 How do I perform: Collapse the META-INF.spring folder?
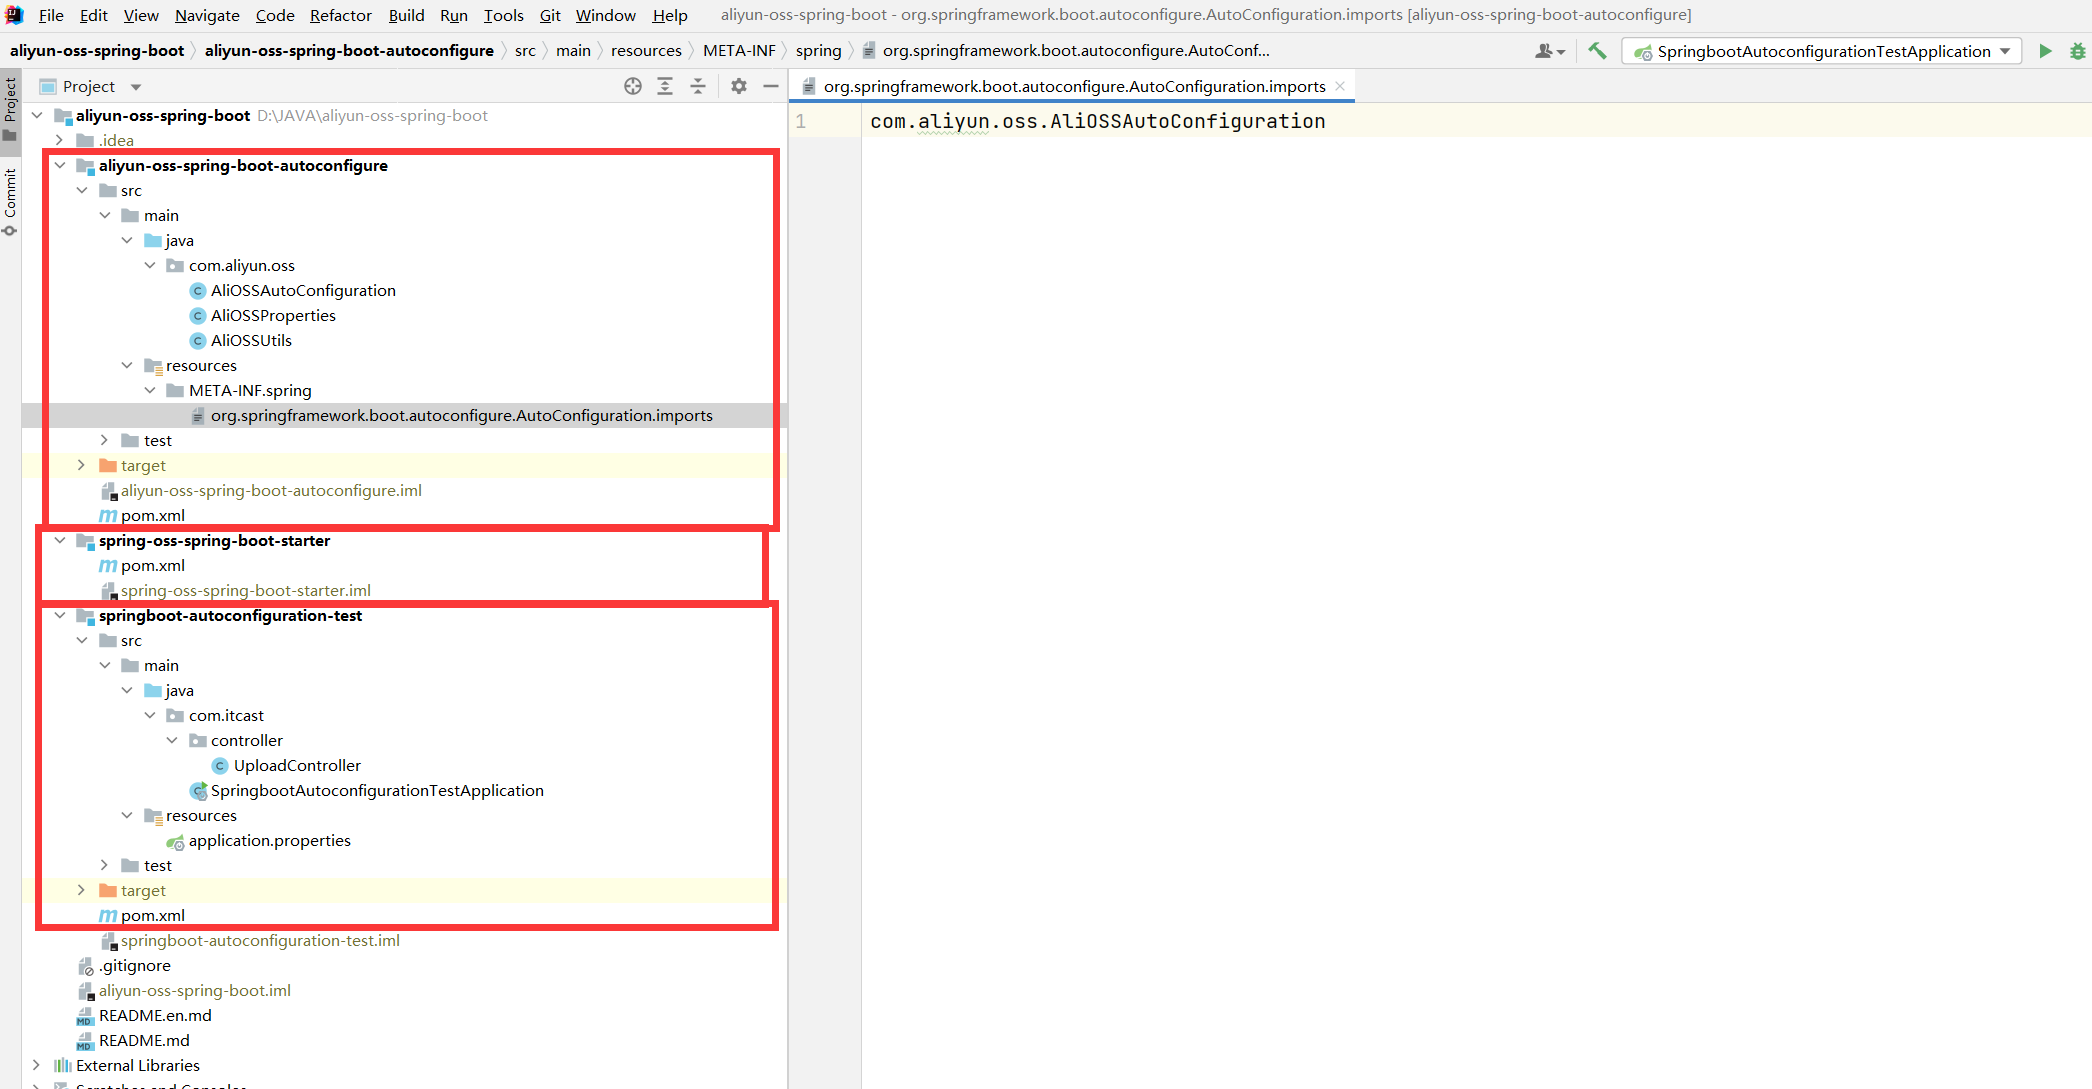[x=150, y=390]
